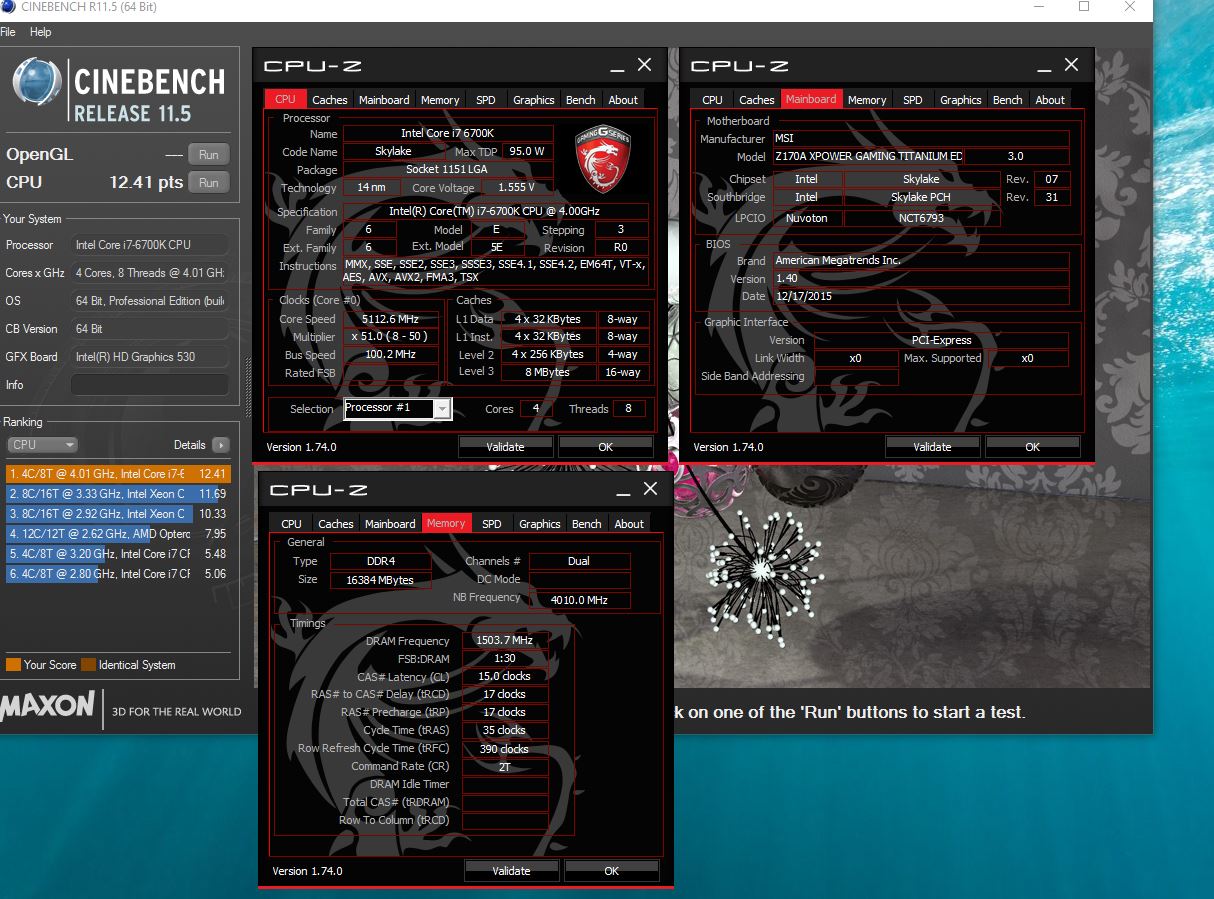Switch to Caches tab in Mainboard window

tap(757, 100)
